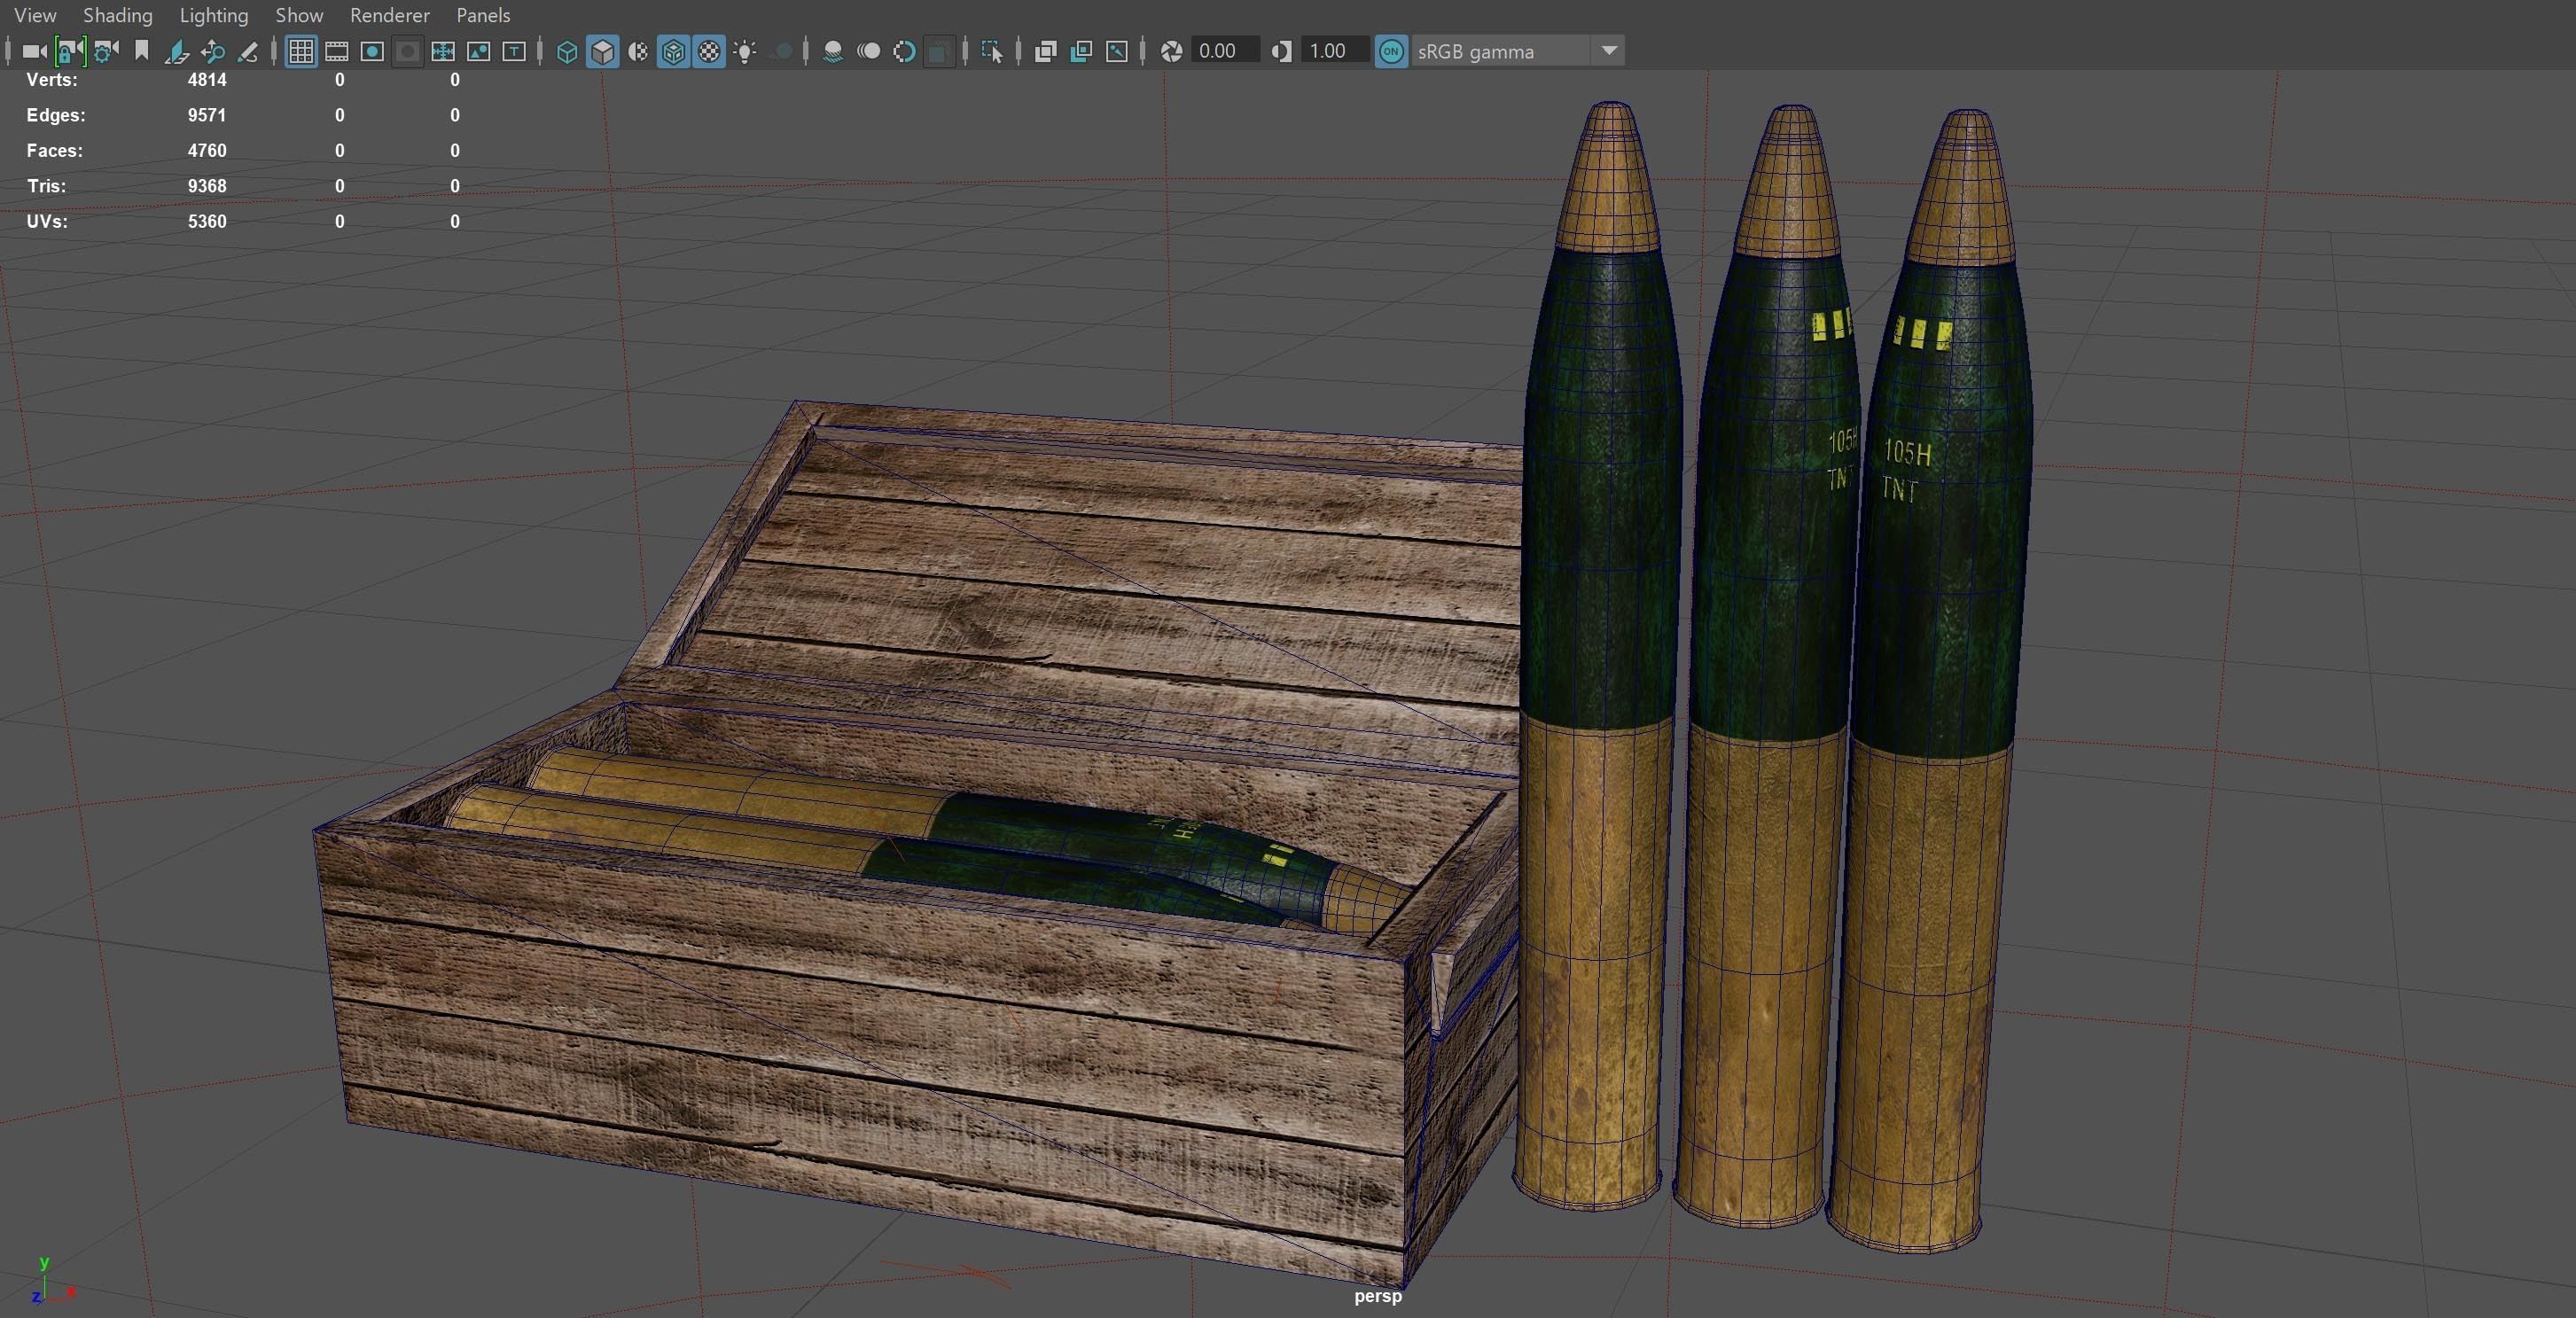Click the 'UVs:' count 5360
2576x1318 pixels.
tap(207, 221)
